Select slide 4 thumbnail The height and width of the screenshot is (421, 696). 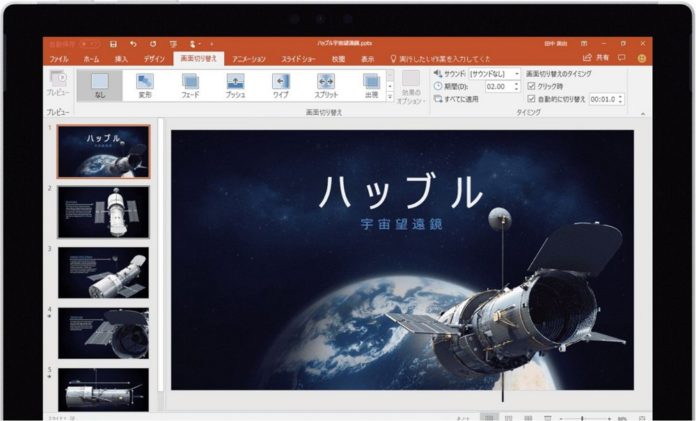coord(103,333)
